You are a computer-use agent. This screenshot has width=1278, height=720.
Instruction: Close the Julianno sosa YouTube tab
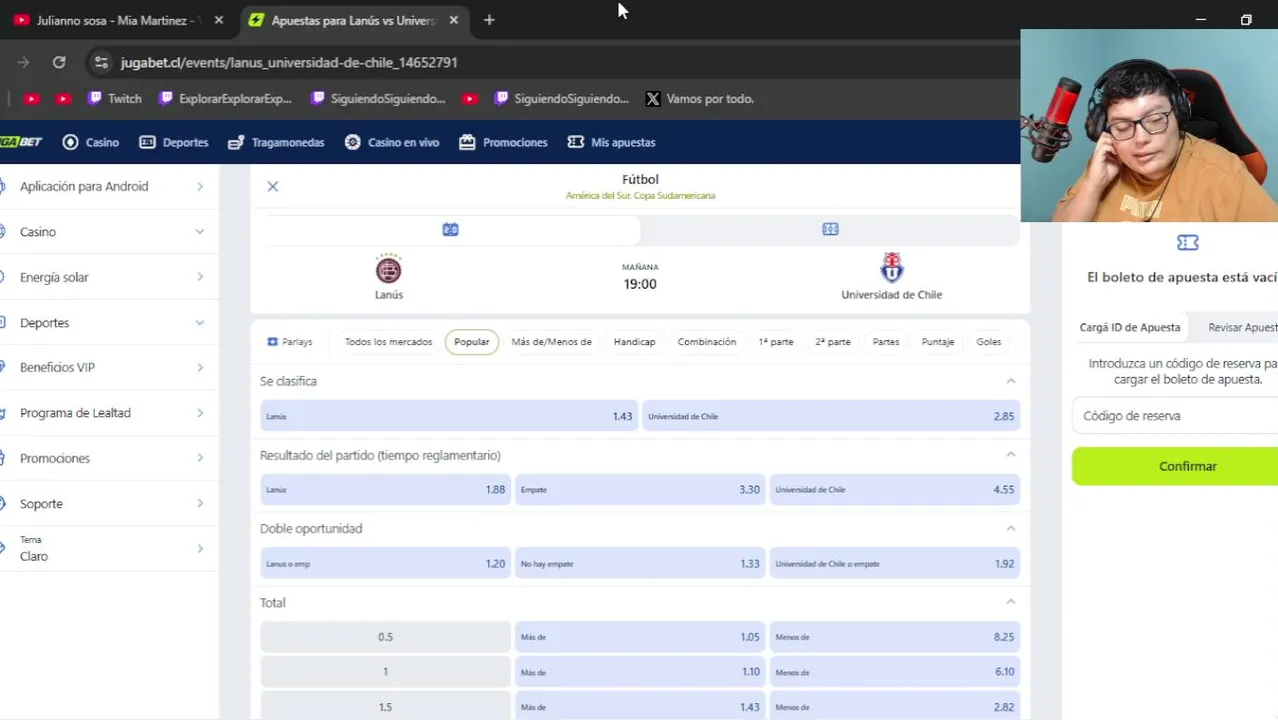coord(219,20)
